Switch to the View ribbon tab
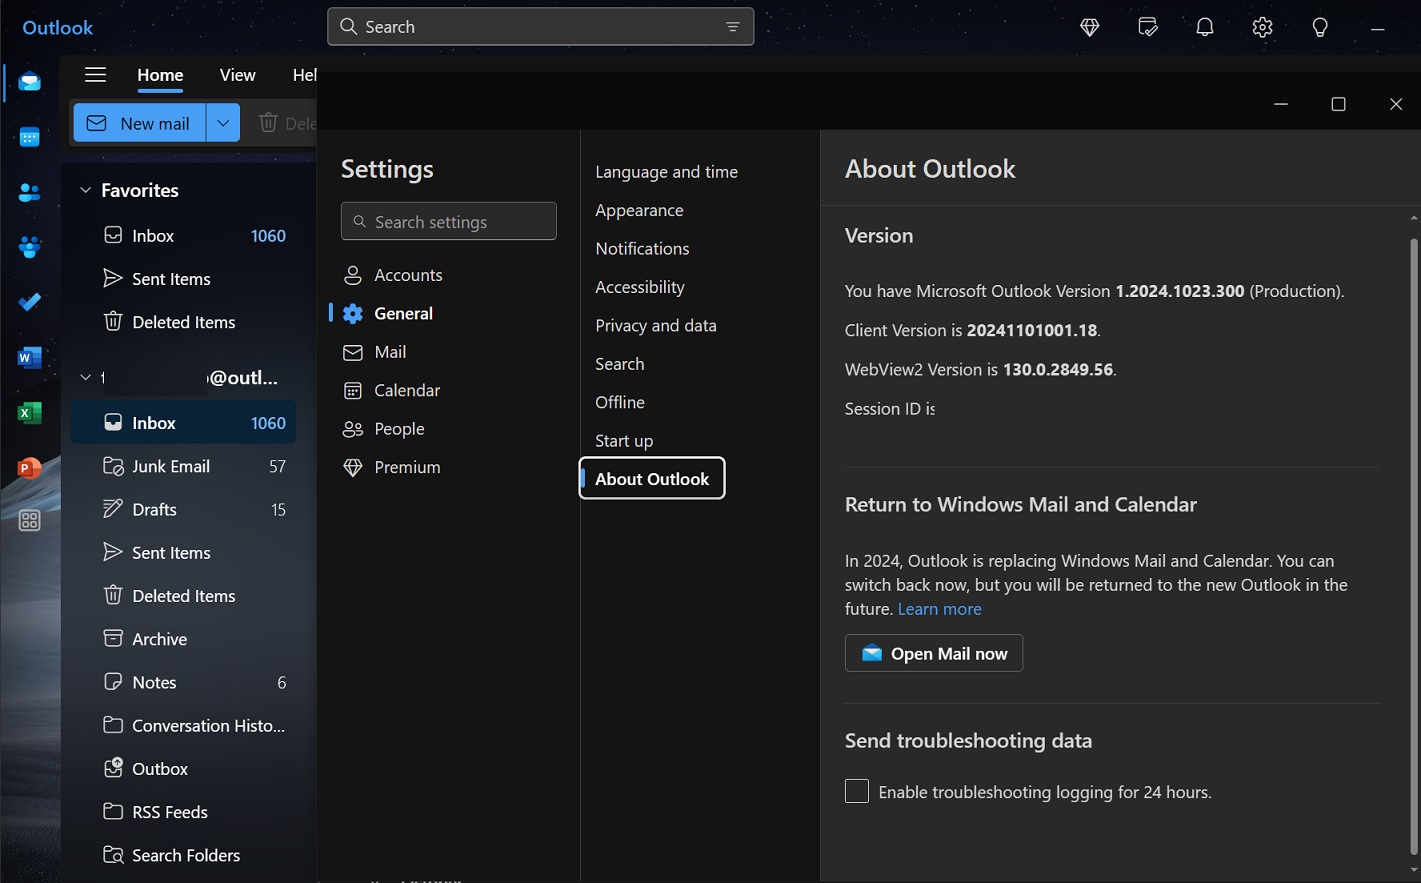Screen dimensions: 1421x883 point(237,75)
